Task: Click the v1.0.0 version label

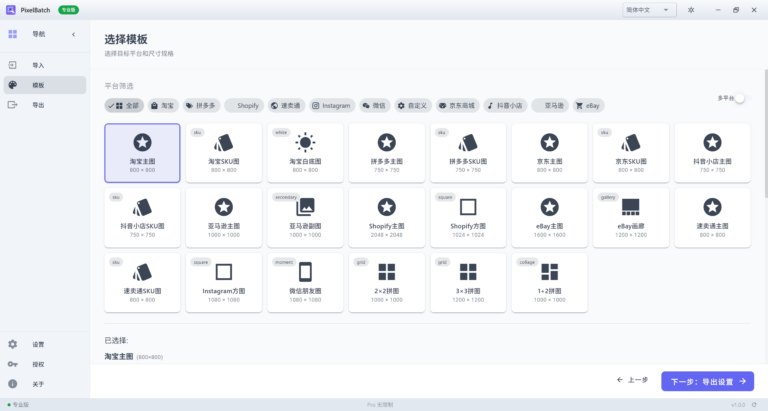Action: pyautogui.click(x=738, y=405)
